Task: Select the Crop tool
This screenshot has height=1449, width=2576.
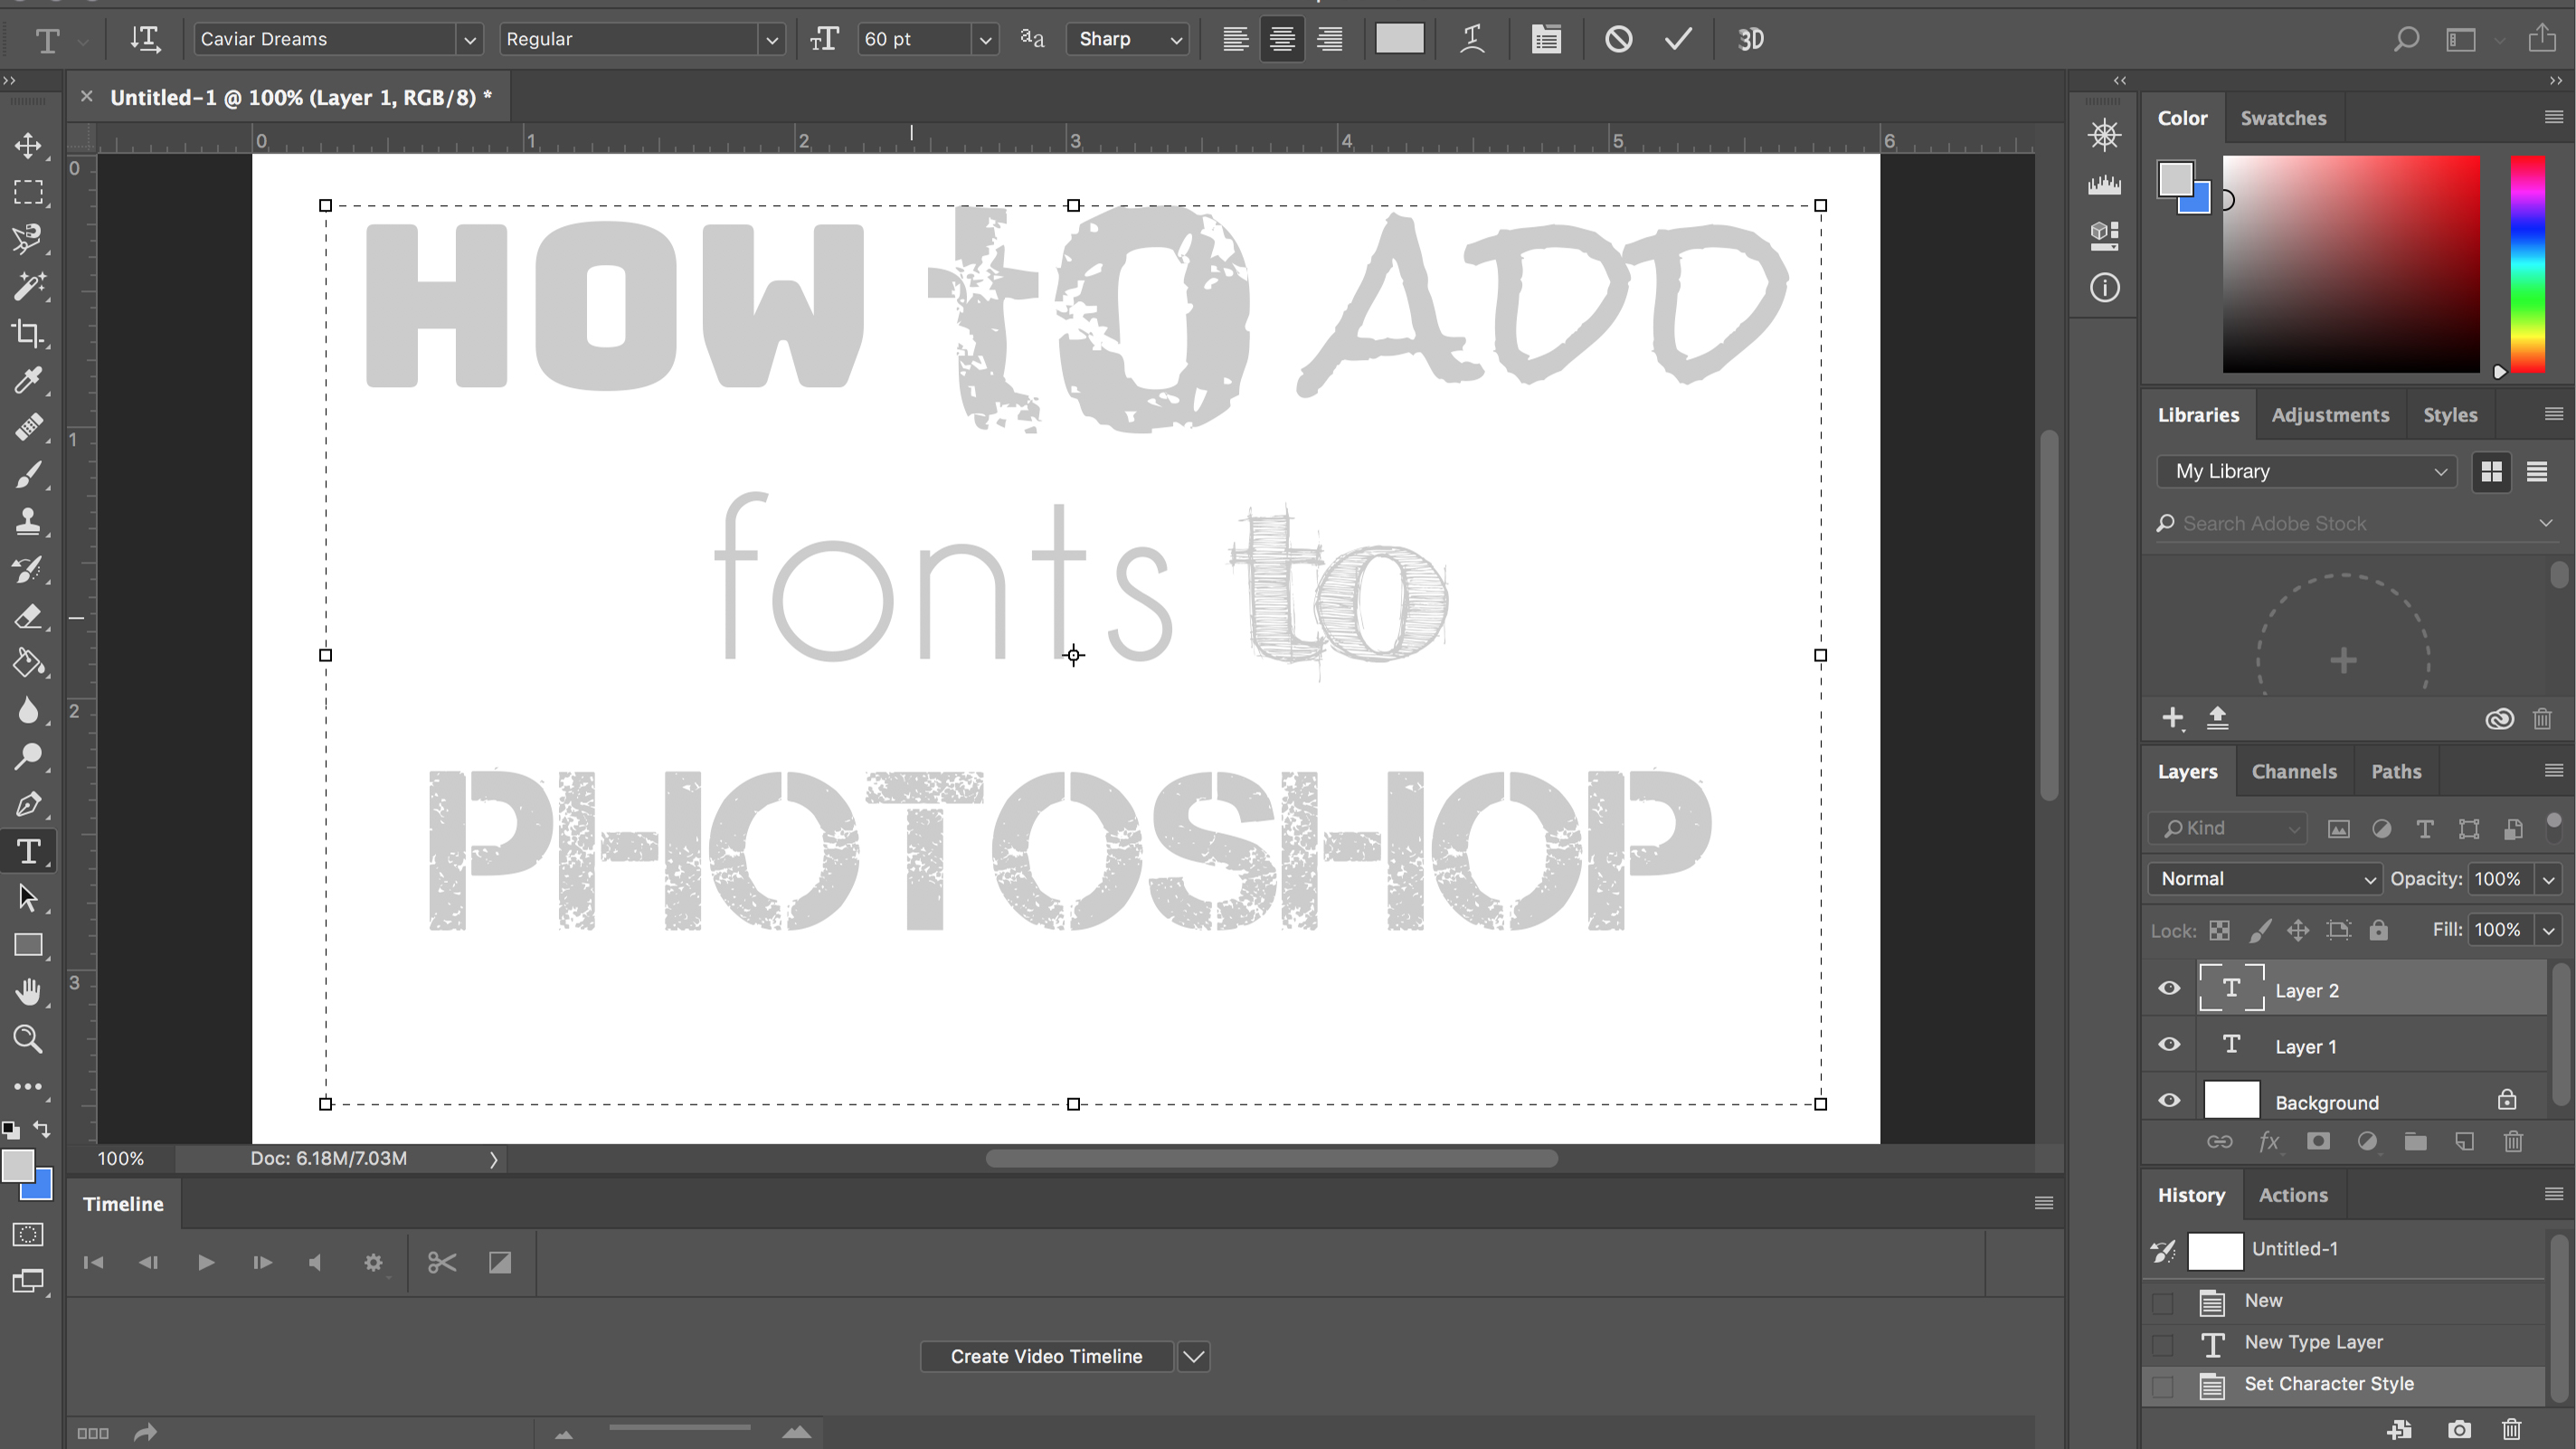Action: [26, 333]
